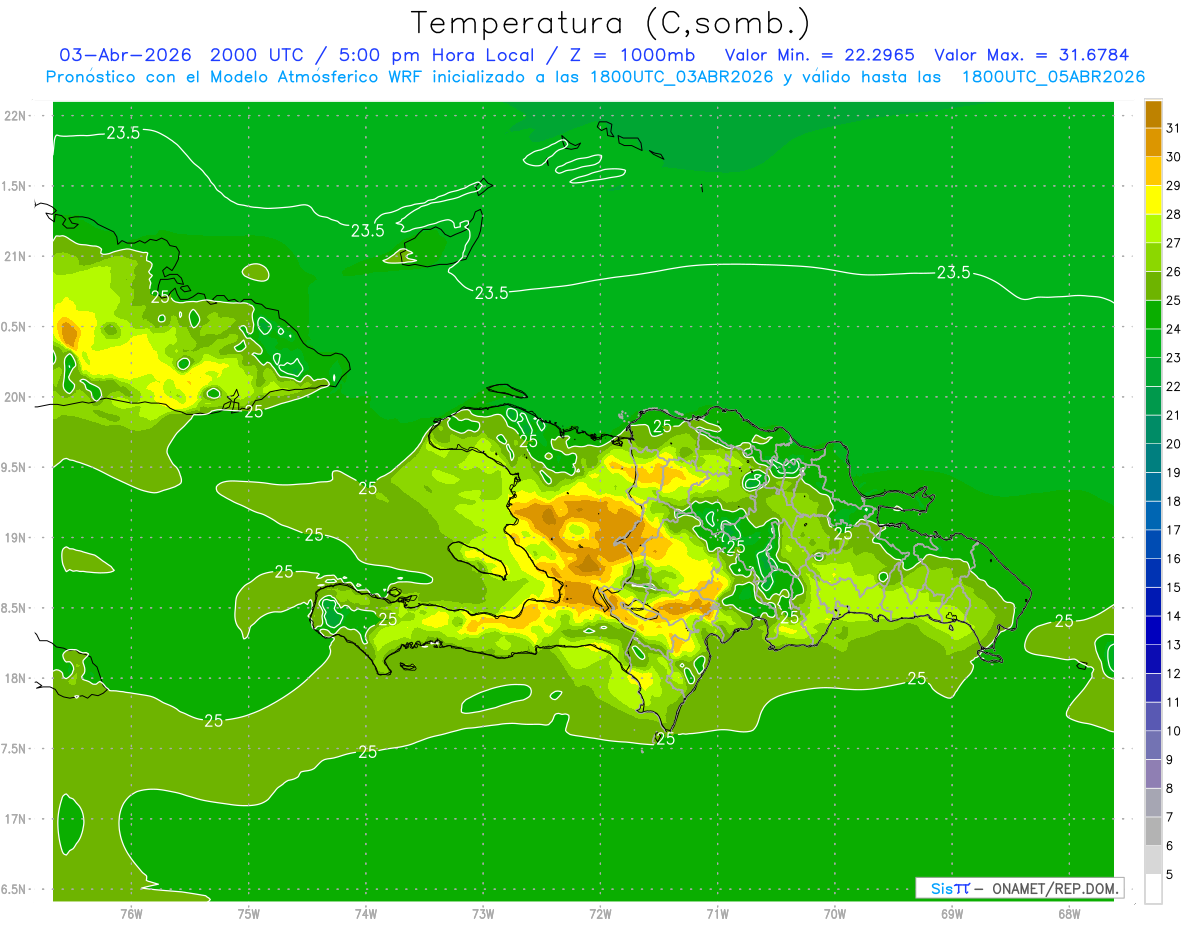Click the 23.5 contour label near 69W
1200x927 pixels.
(x=952, y=273)
